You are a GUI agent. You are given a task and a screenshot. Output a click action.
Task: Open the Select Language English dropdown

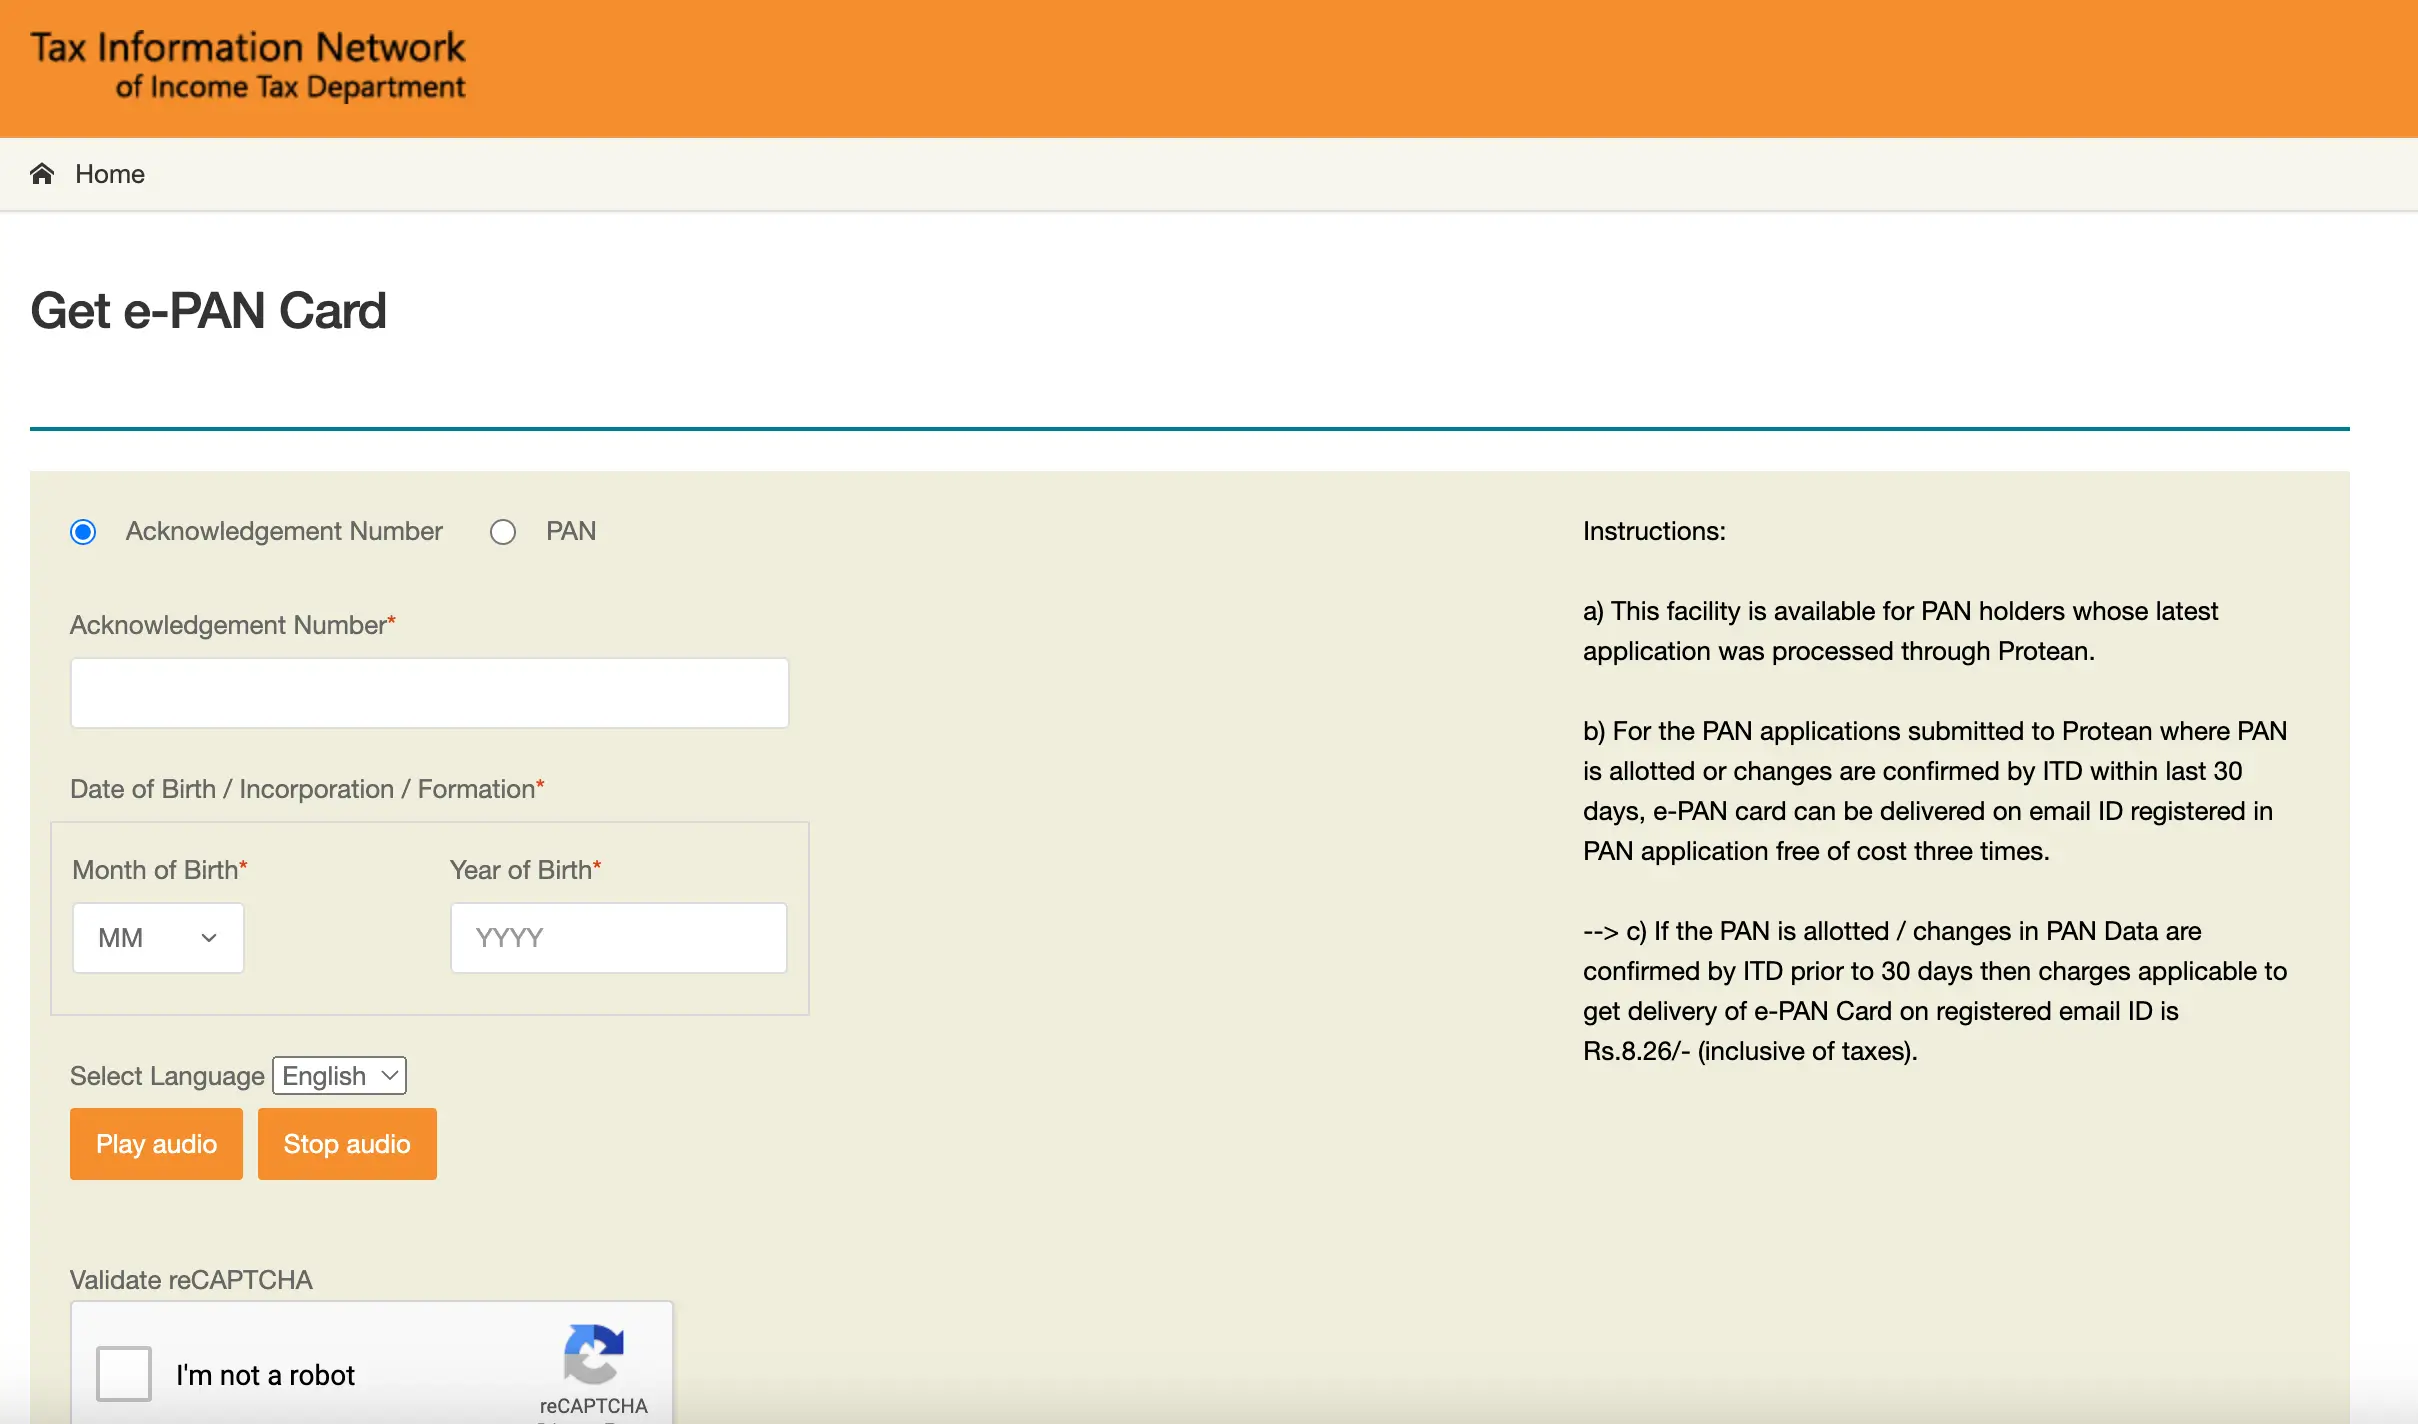click(340, 1076)
